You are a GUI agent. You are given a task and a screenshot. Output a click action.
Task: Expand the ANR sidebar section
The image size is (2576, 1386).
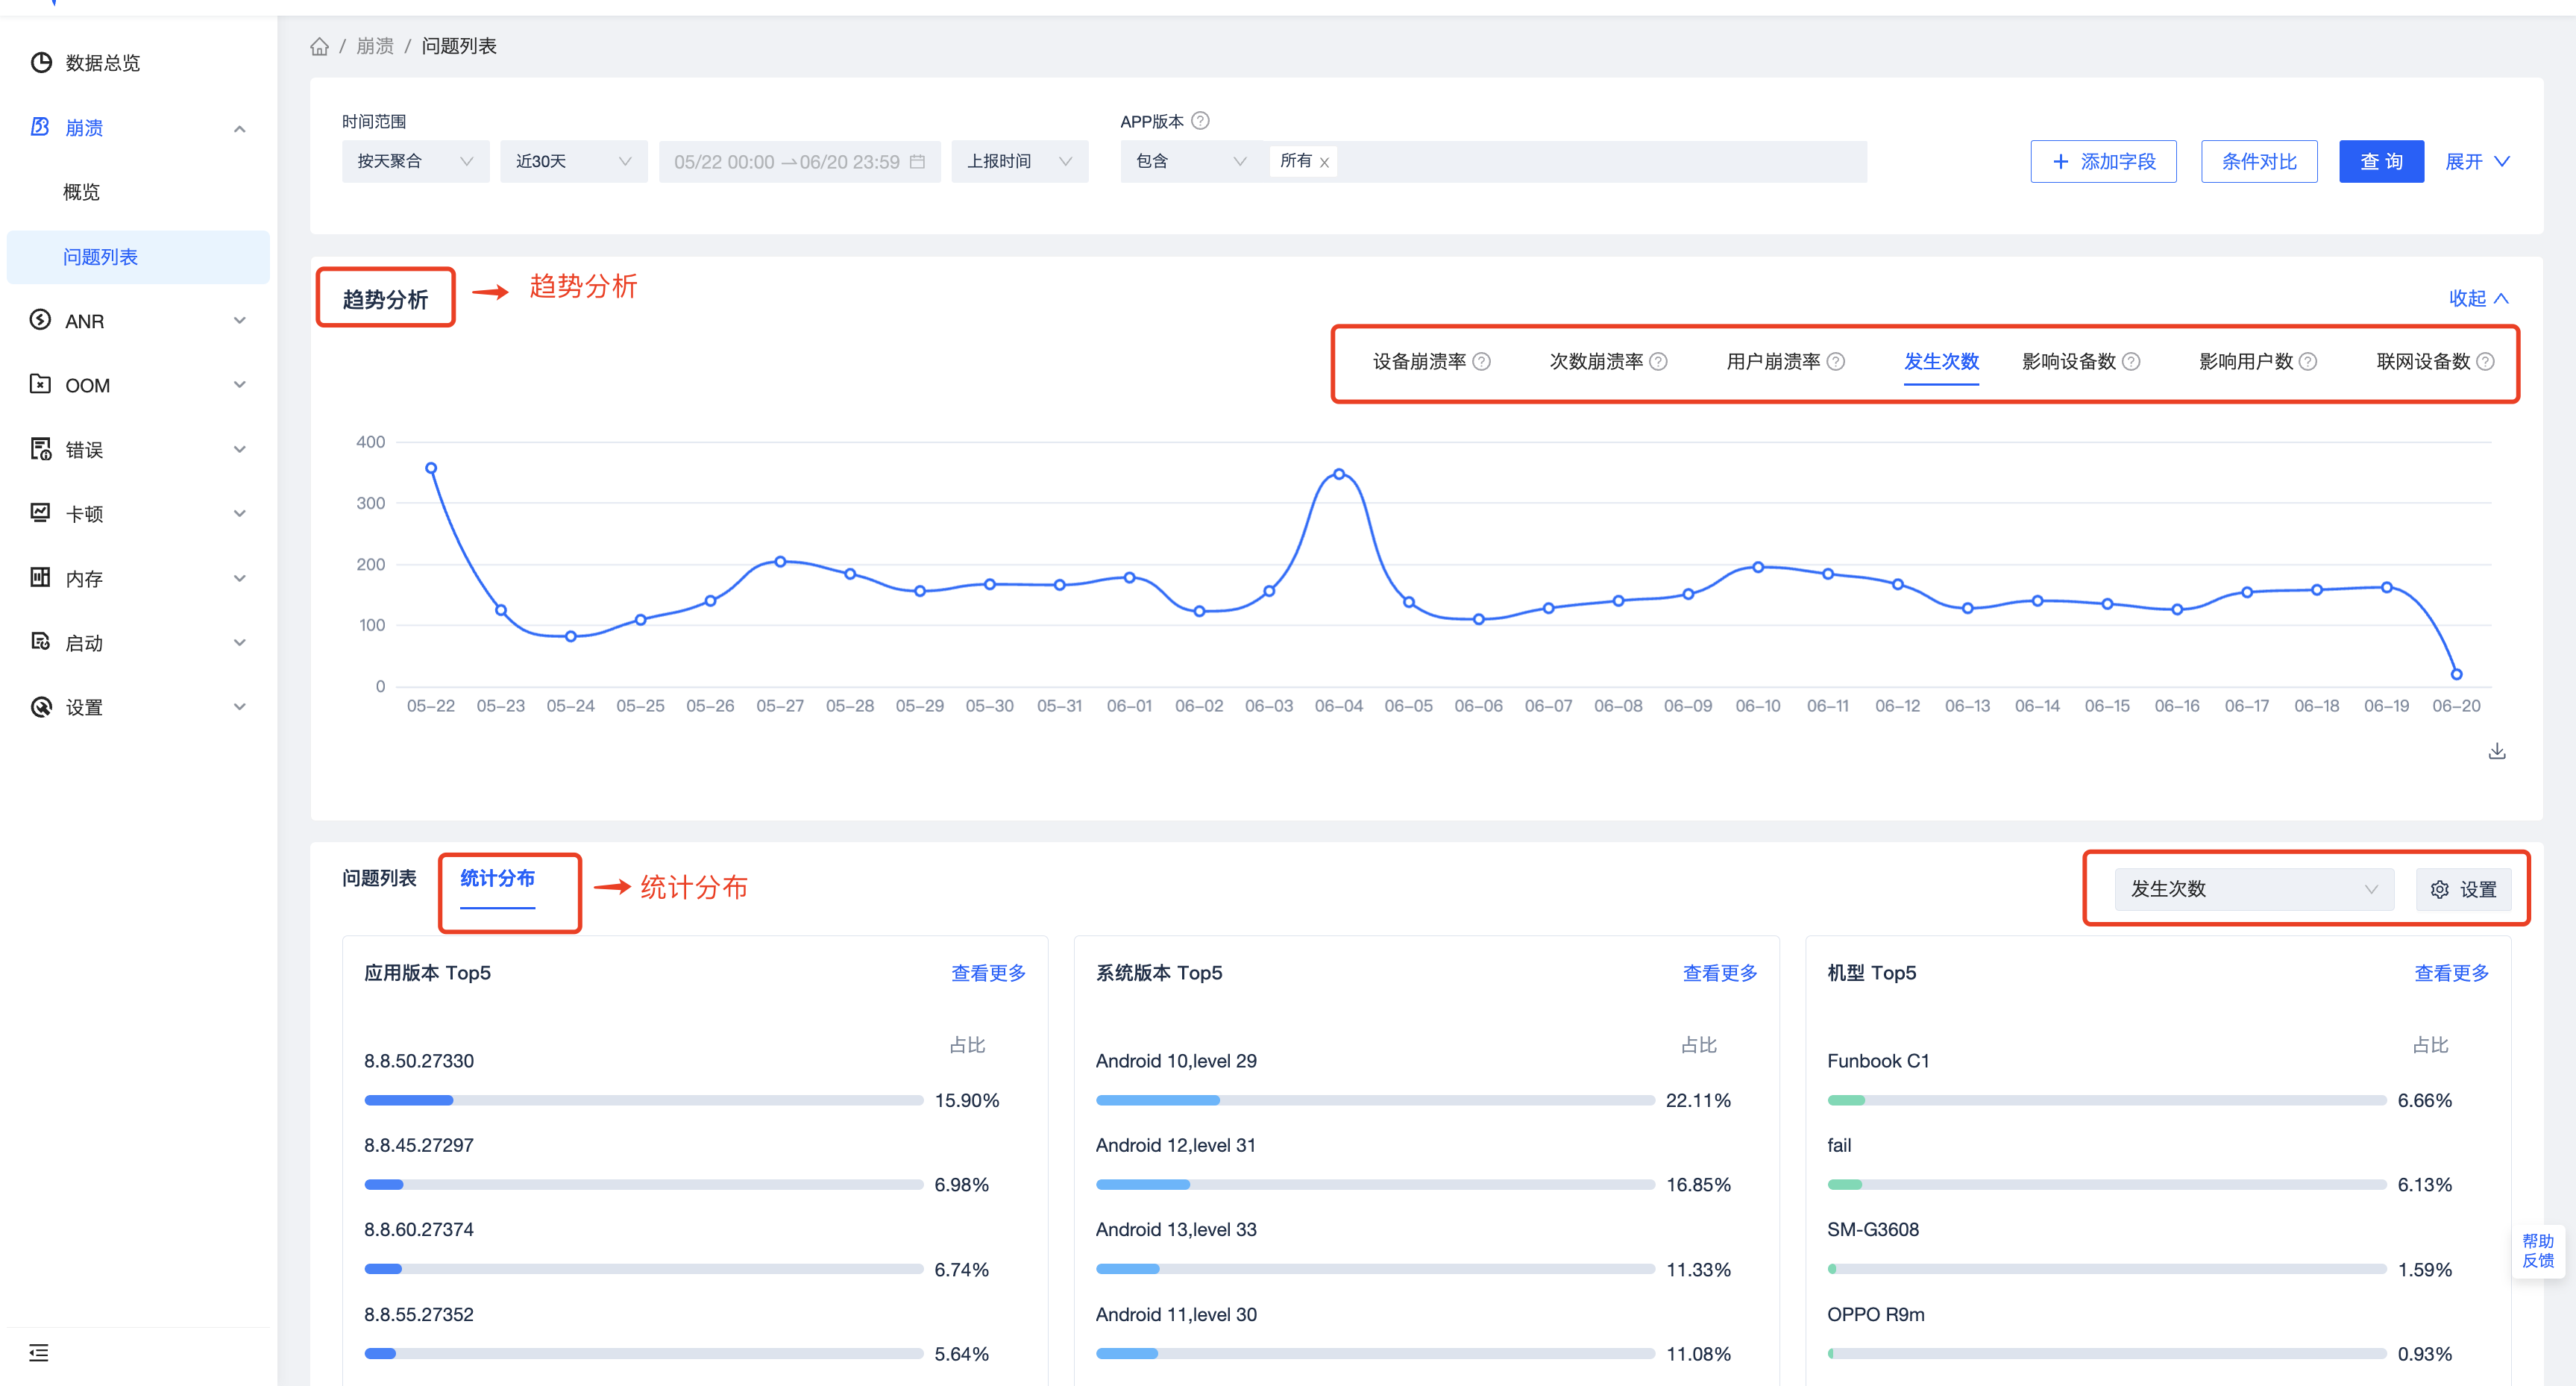coord(240,320)
